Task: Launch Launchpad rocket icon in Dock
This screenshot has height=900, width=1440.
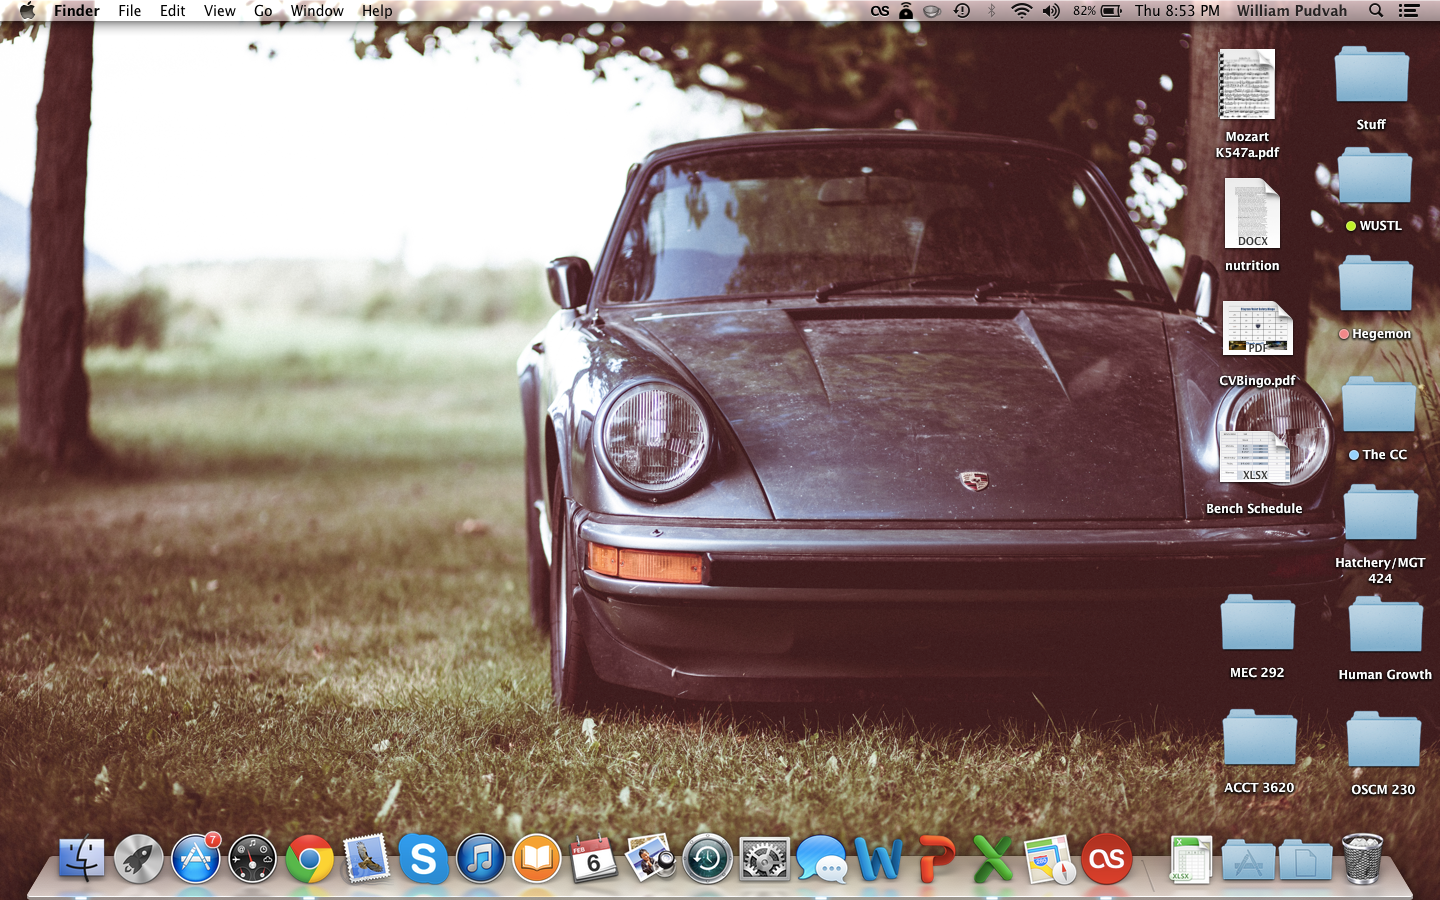Action: tap(138, 859)
